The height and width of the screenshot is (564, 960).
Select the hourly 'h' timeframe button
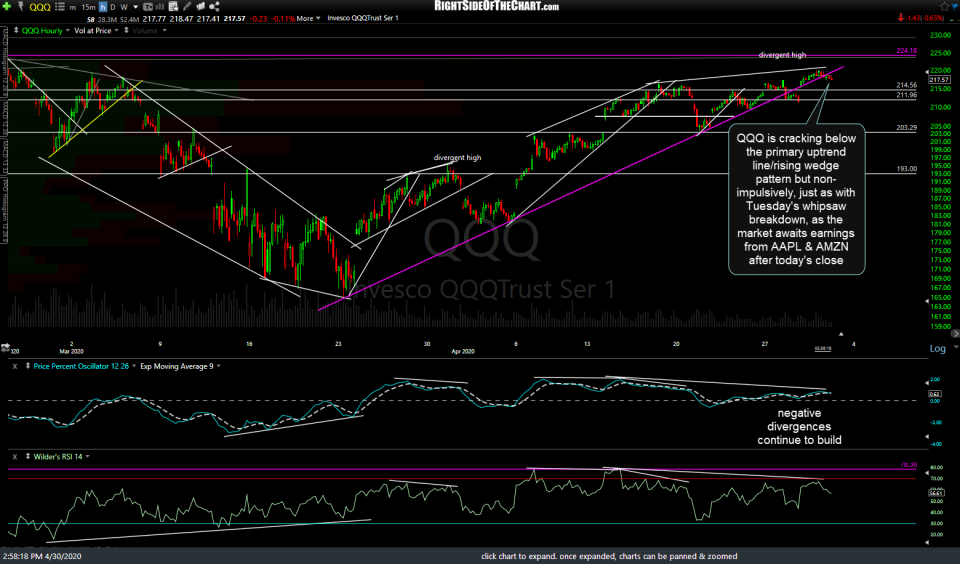click(x=103, y=7)
